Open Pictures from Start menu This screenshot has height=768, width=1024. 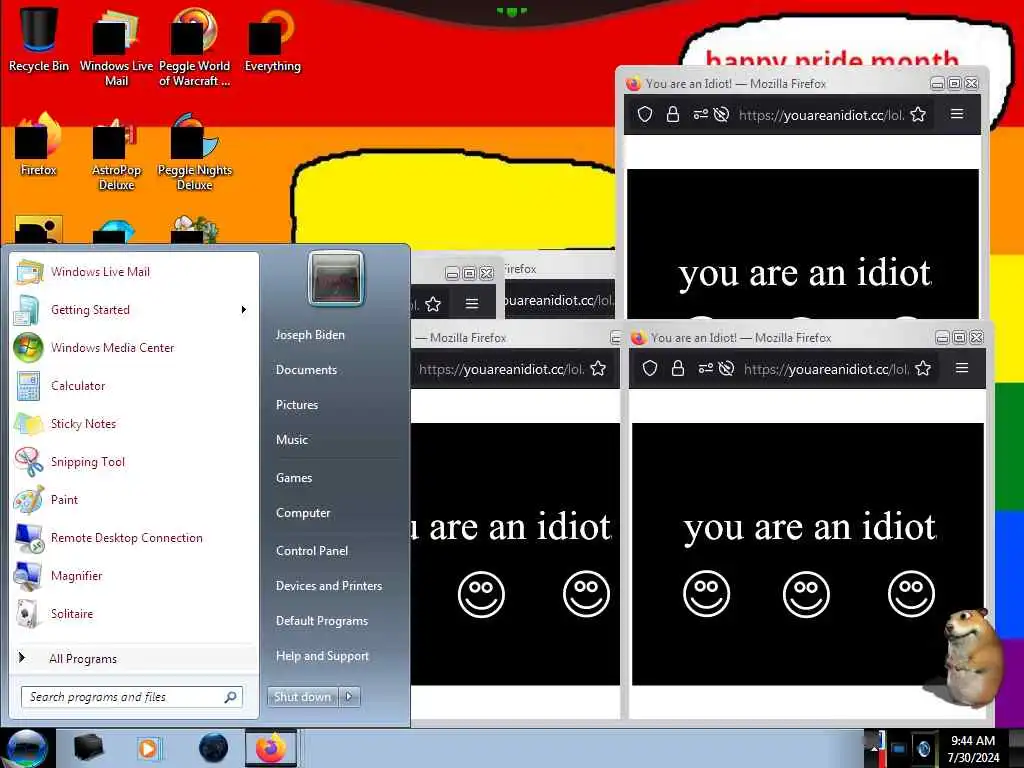297,405
